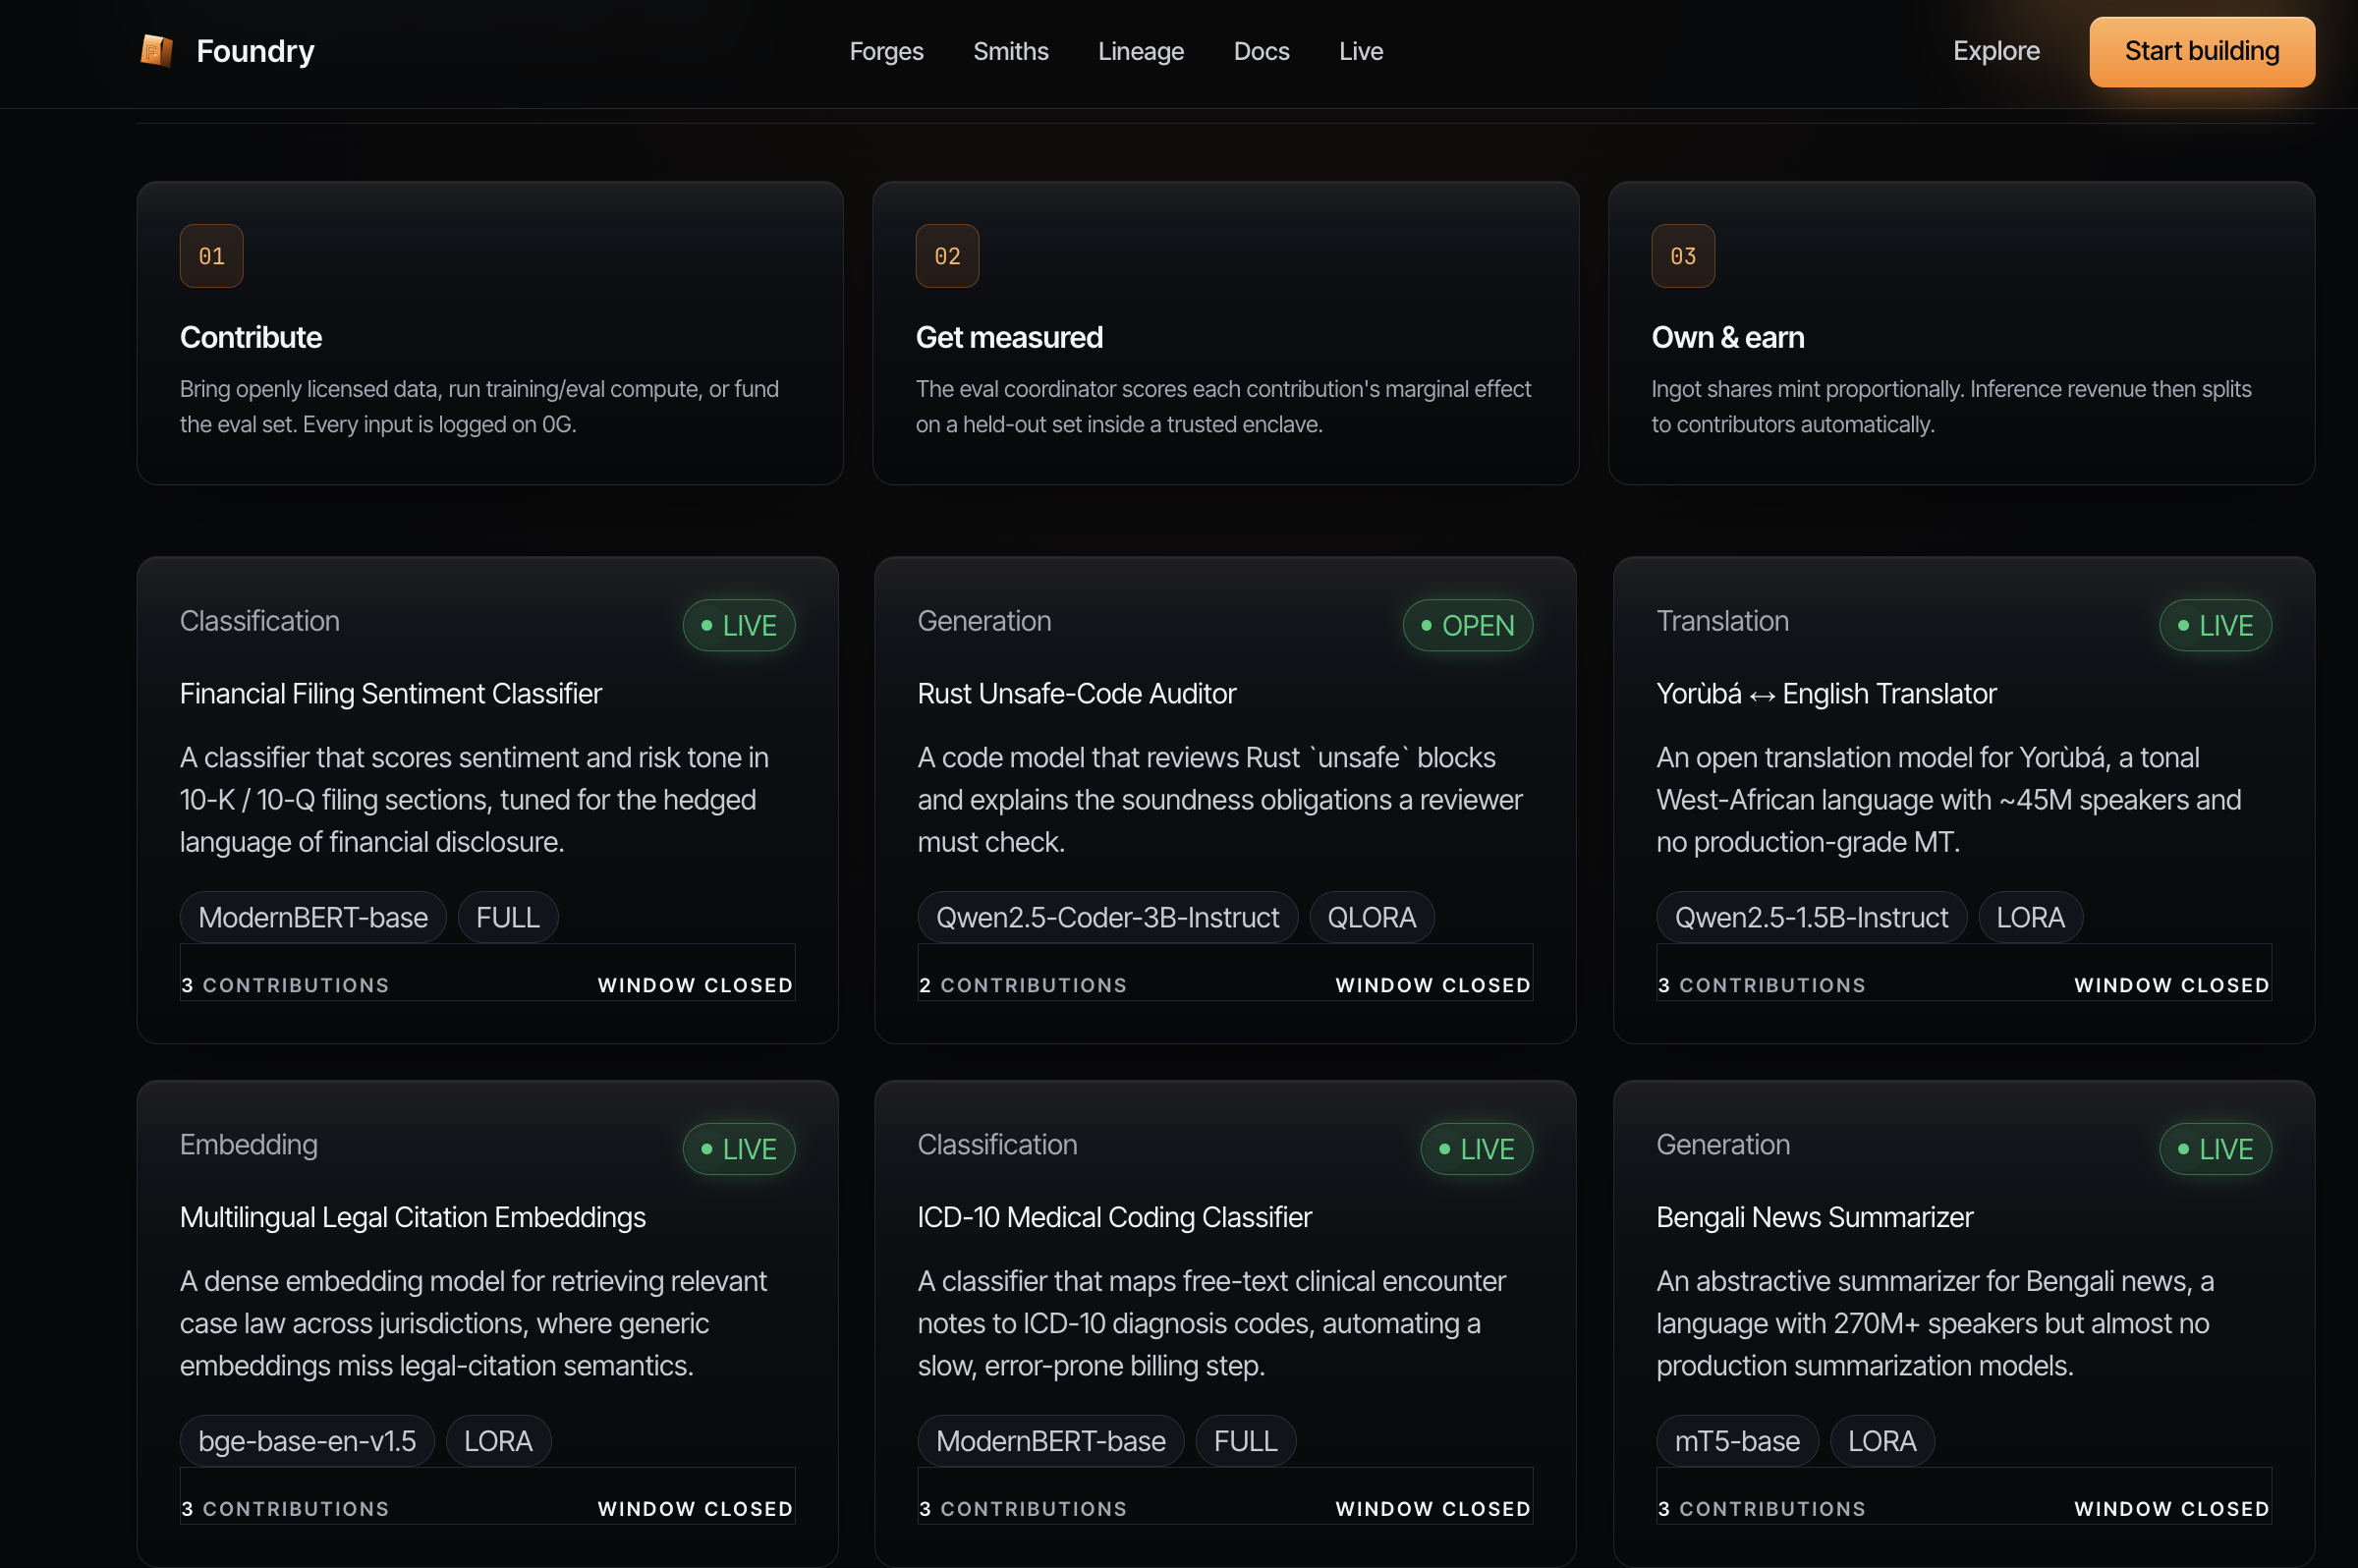Click LIVE badge on Legal Citation Embeddings card

[x=738, y=1149]
